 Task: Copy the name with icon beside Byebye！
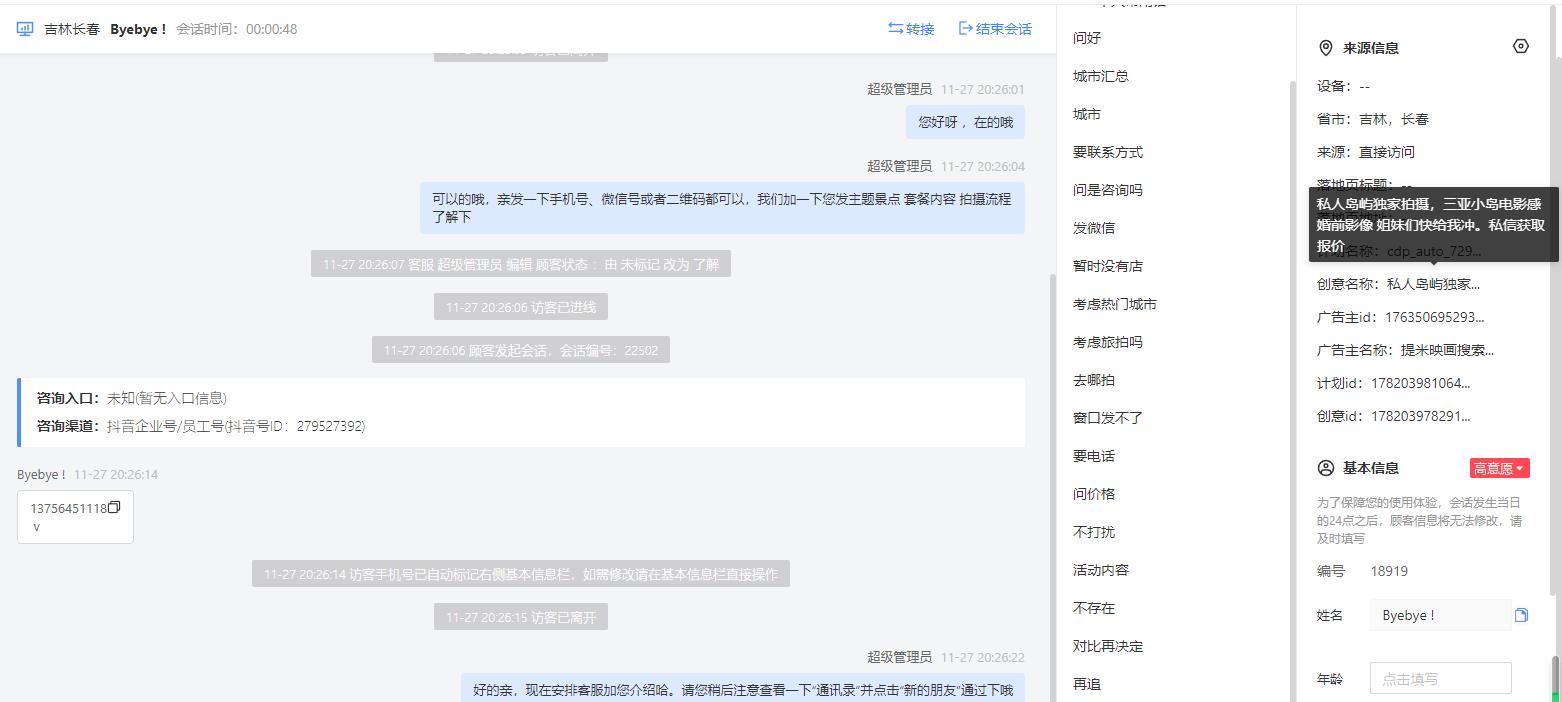point(1521,615)
